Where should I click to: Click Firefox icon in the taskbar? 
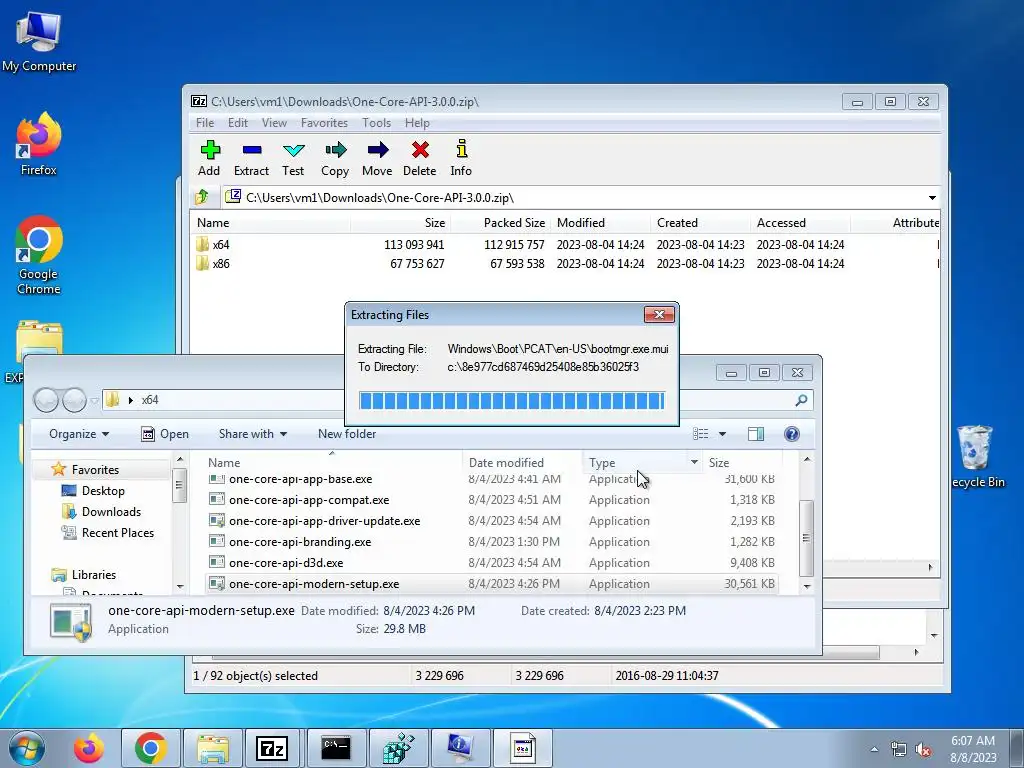point(89,748)
